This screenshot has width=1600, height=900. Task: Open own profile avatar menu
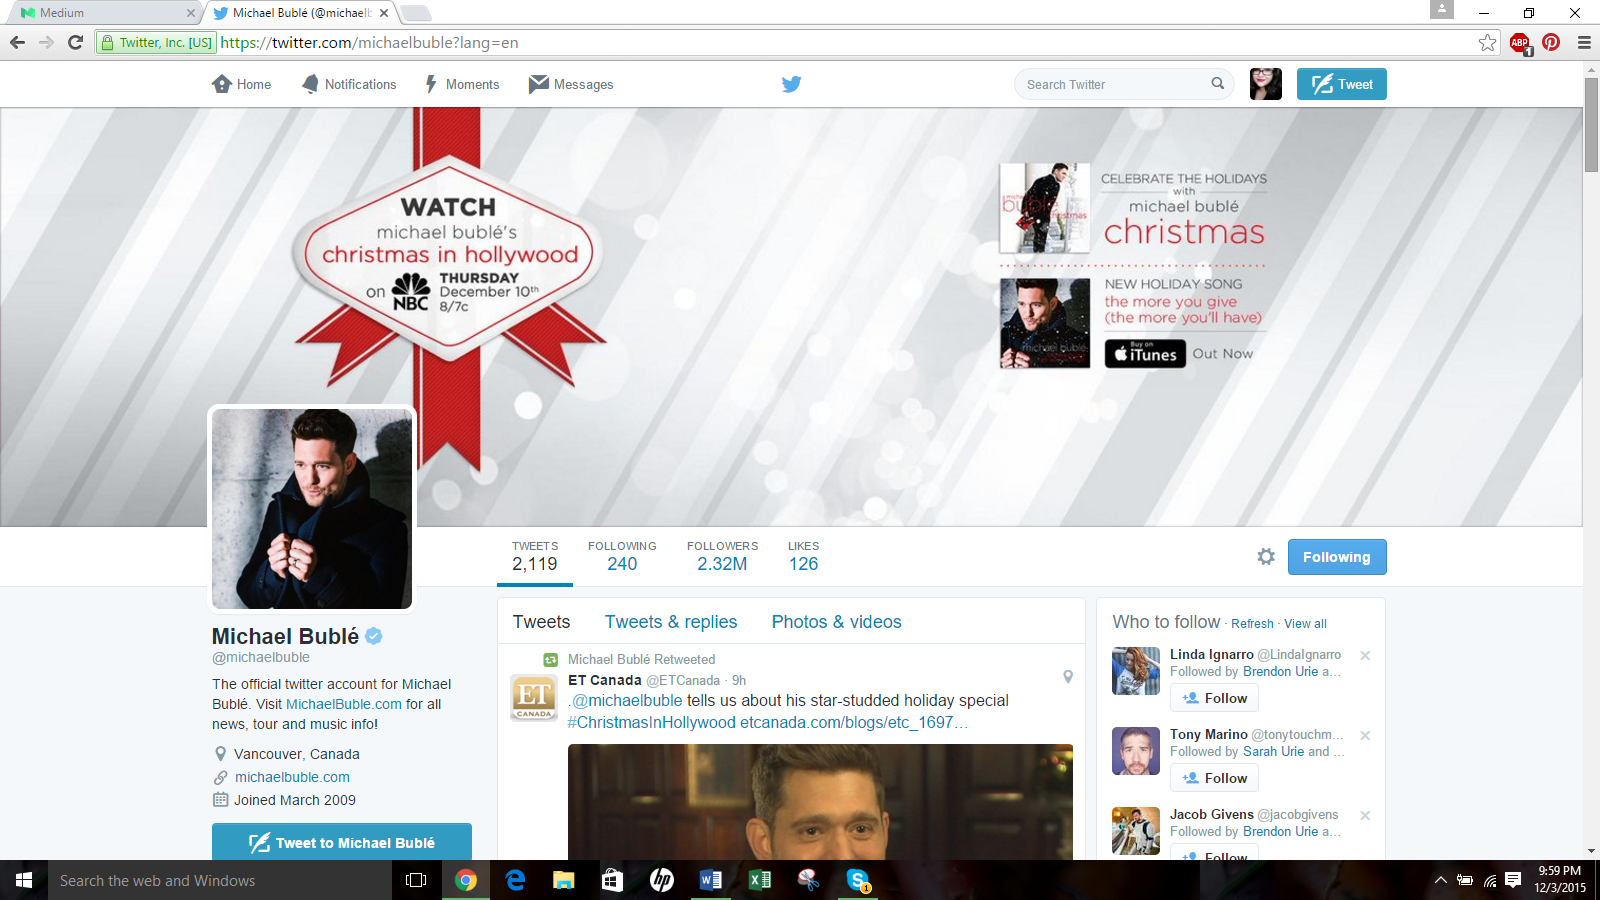(1265, 84)
